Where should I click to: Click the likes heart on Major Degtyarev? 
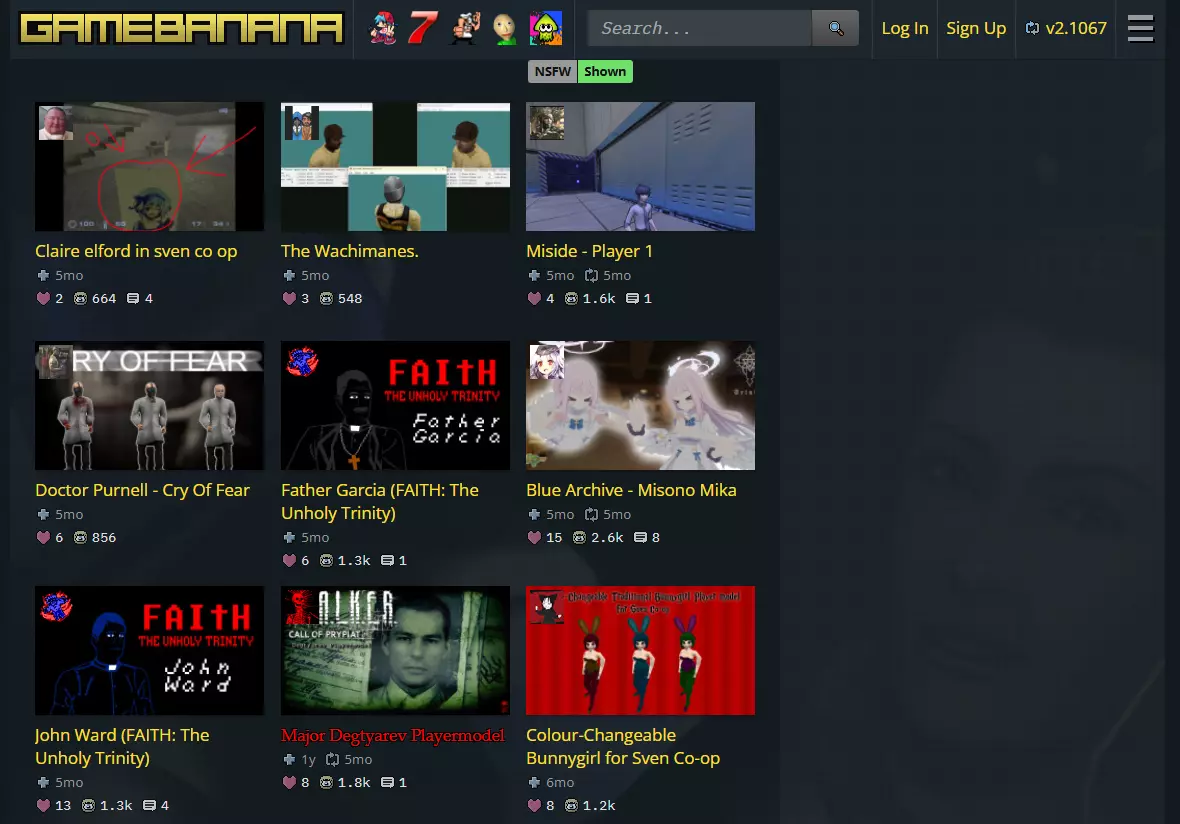click(x=289, y=783)
